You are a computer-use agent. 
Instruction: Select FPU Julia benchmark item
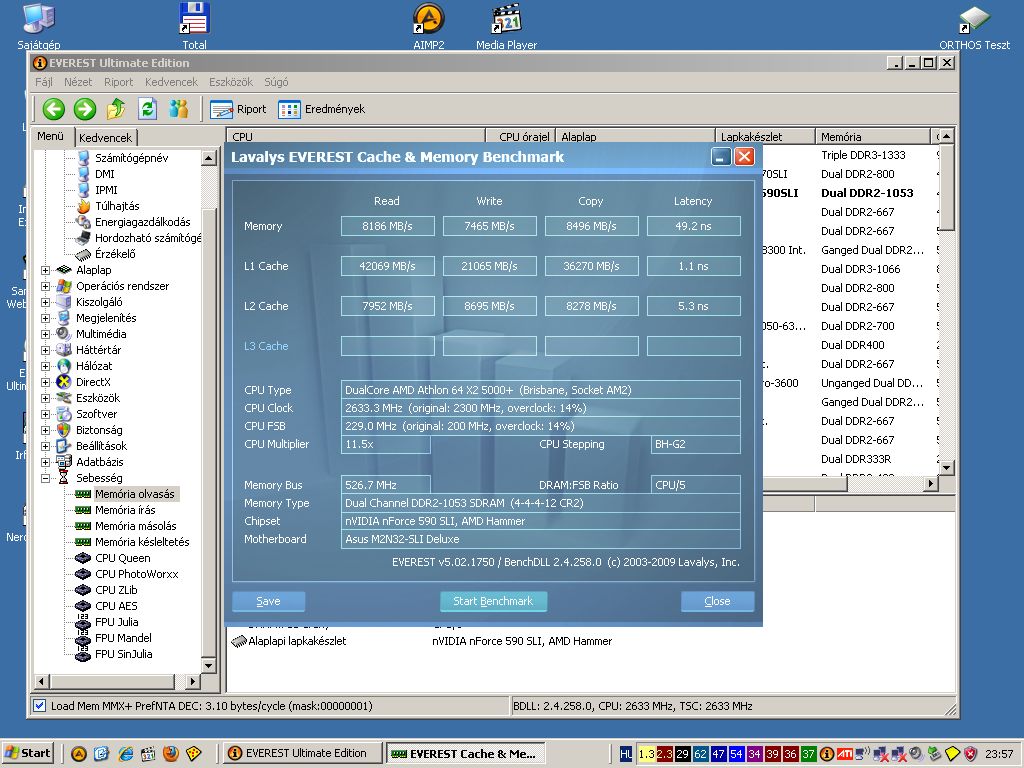108,622
